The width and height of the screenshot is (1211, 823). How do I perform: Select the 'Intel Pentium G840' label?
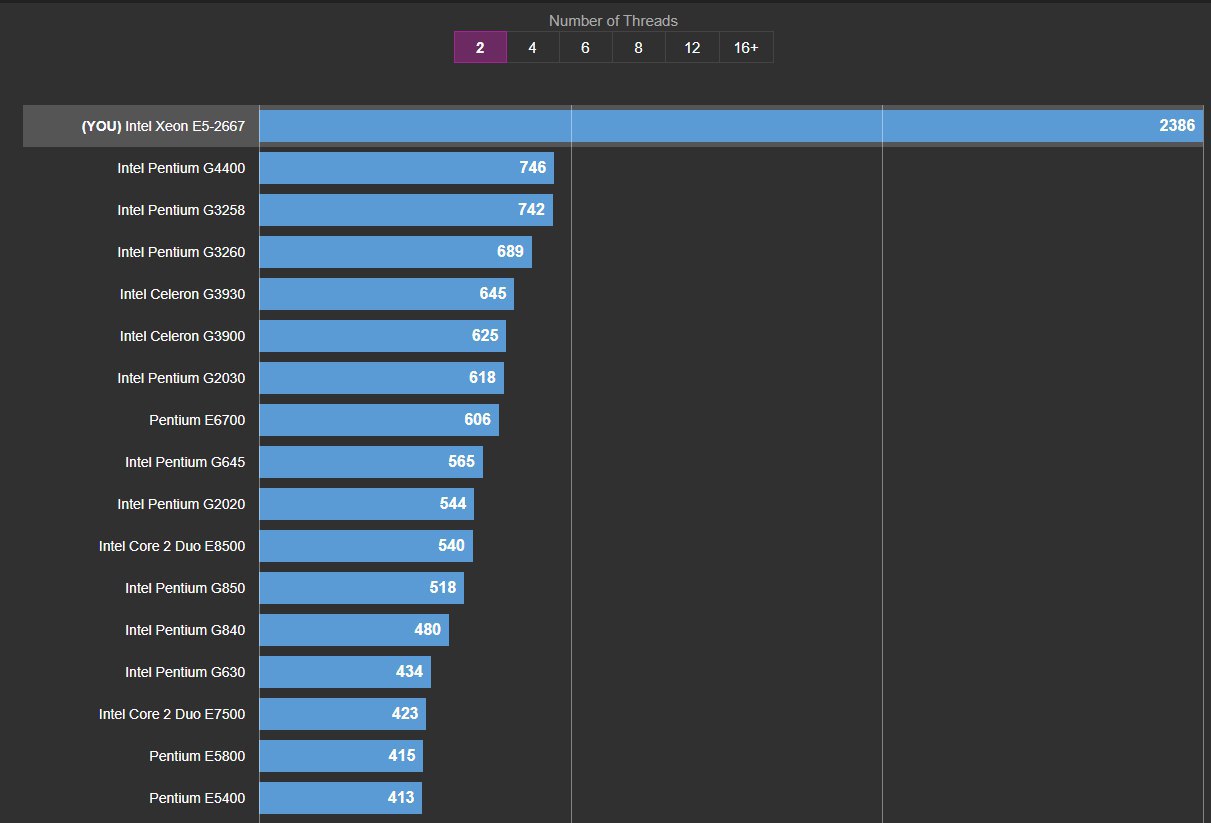[x=185, y=630]
